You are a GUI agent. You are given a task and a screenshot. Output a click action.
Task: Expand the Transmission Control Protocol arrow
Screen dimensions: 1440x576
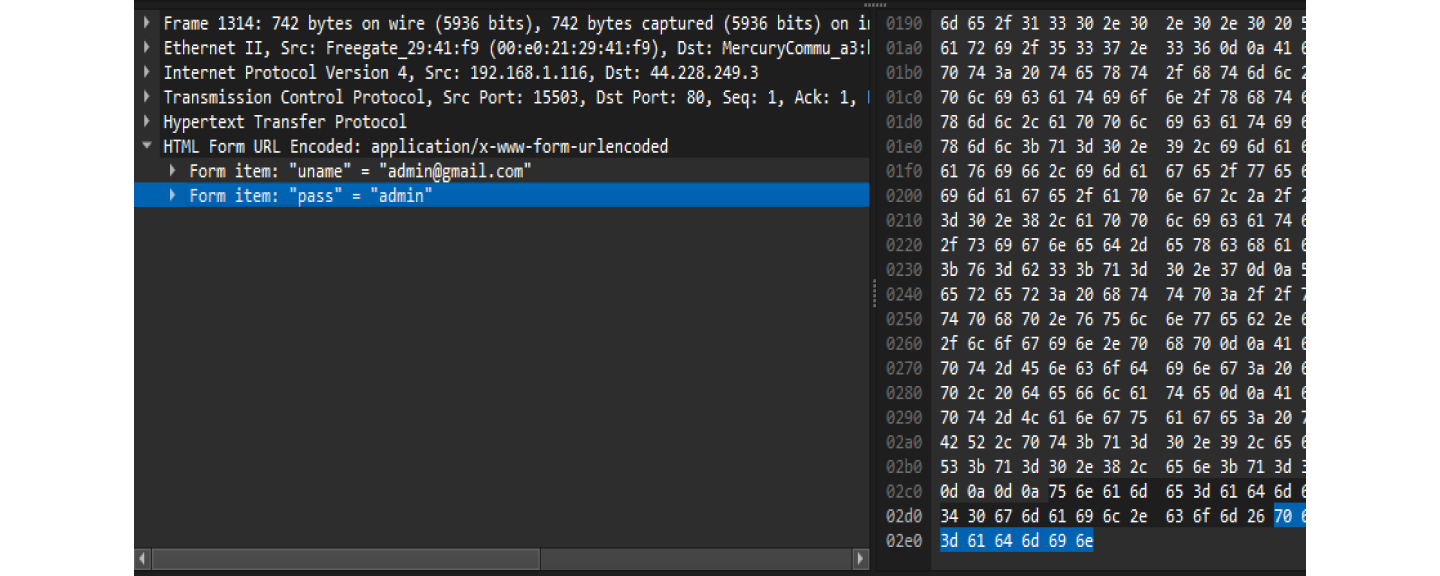coord(147,97)
